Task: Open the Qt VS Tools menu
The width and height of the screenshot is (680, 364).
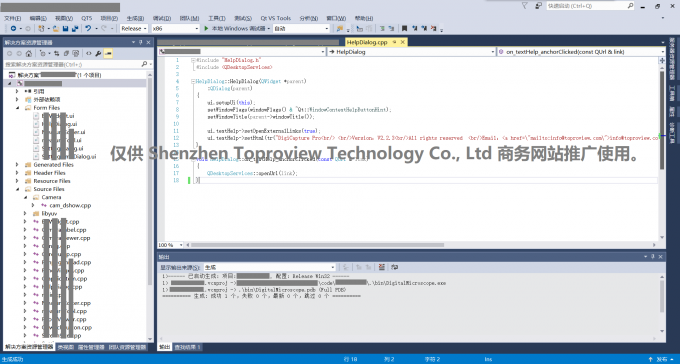Action: (276, 18)
